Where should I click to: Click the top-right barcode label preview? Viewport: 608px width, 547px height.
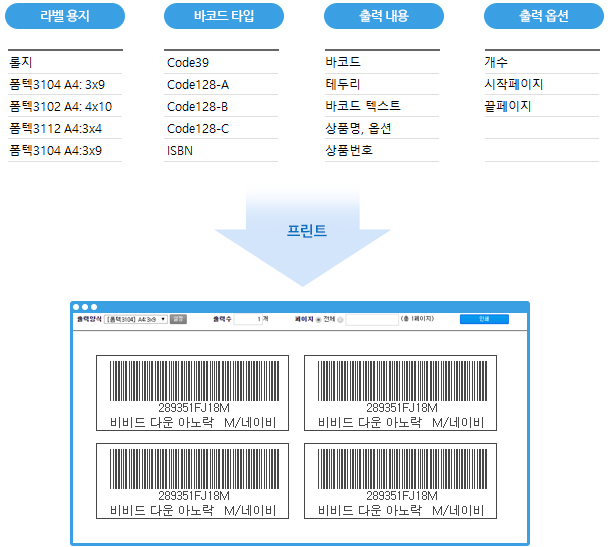(x=401, y=393)
